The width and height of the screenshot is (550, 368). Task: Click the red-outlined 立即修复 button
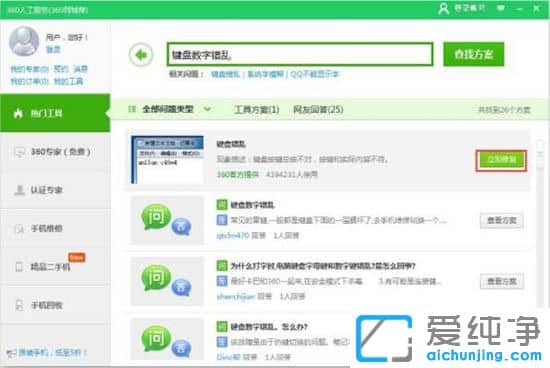click(501, 160)
